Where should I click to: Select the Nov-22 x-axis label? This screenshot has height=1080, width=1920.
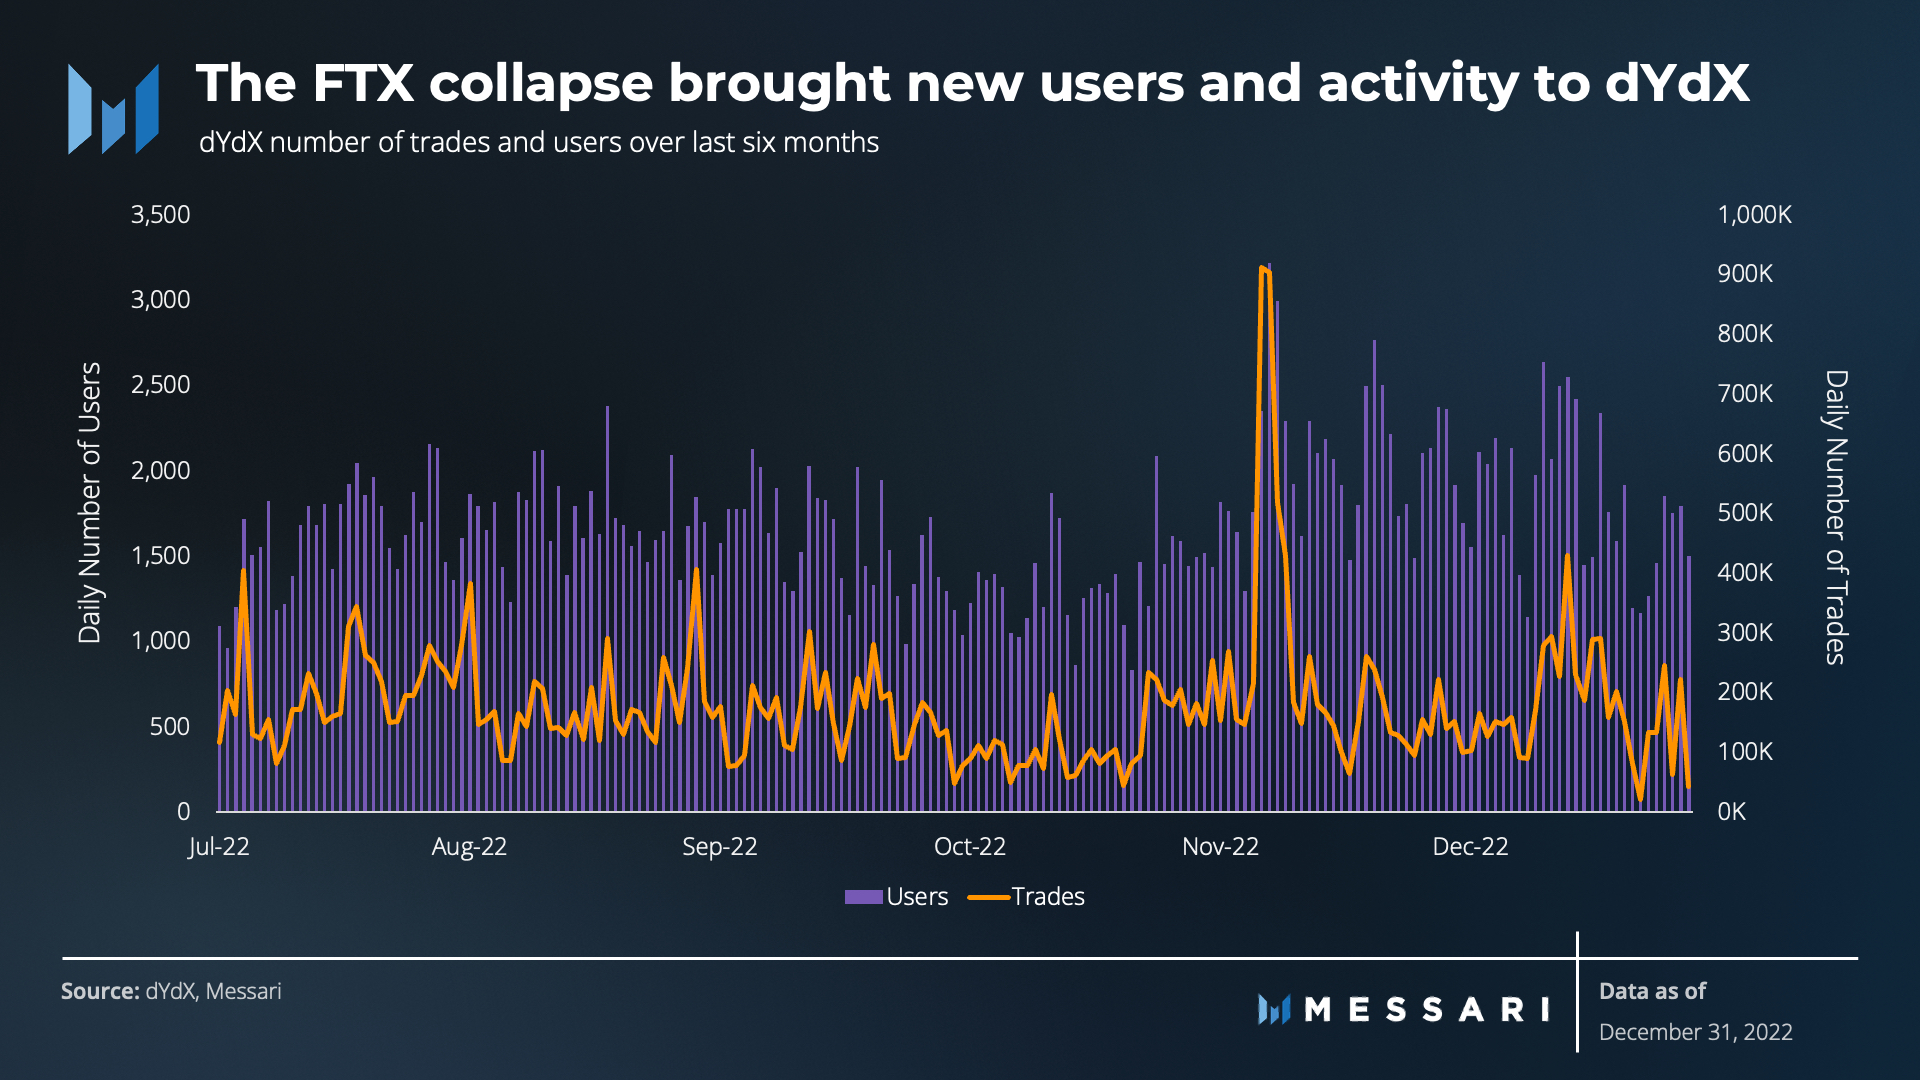[x=1220, y=847]
